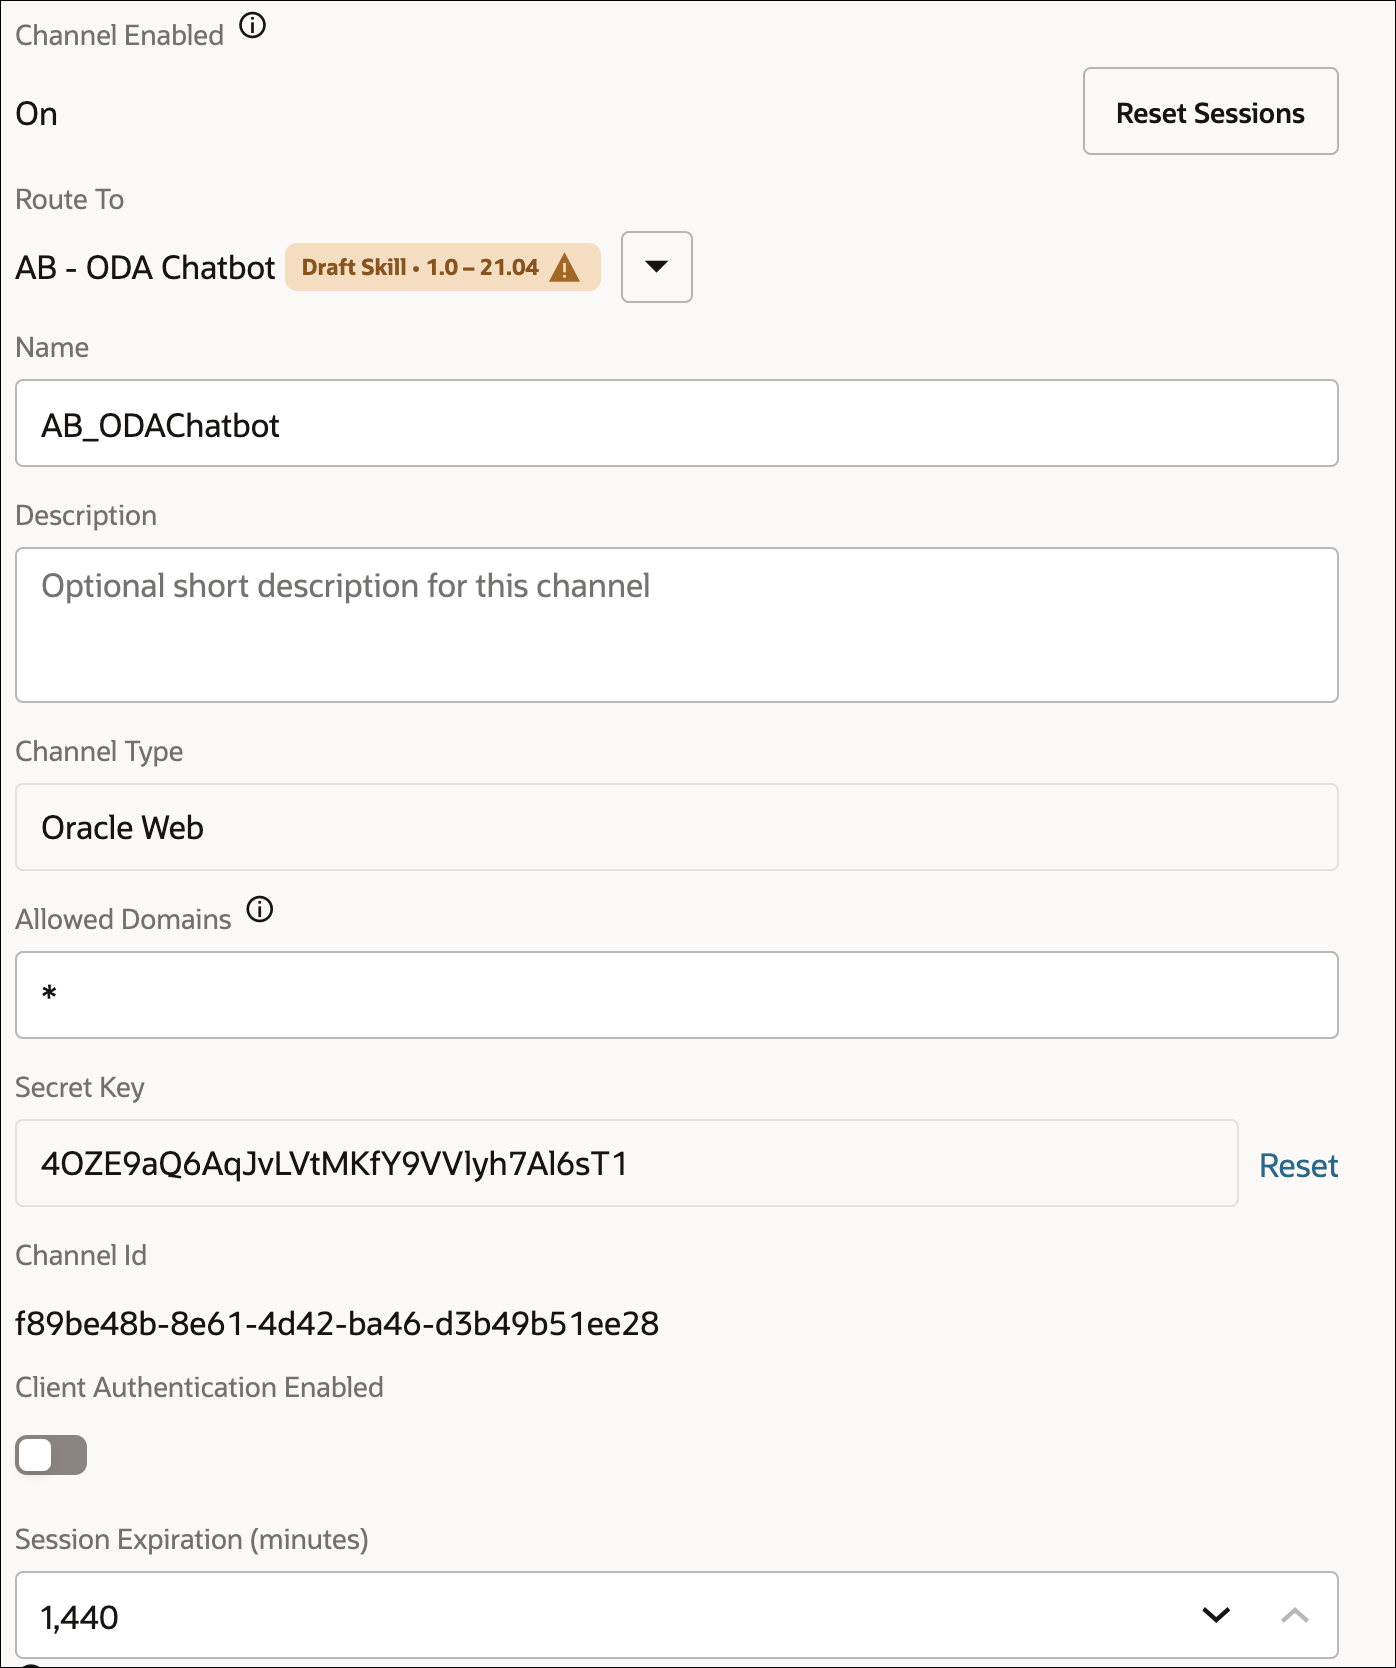Click the Channel Enabled "On" status
The image size is (1396, 1668).
pyautogui.click(x=37, y=114)
